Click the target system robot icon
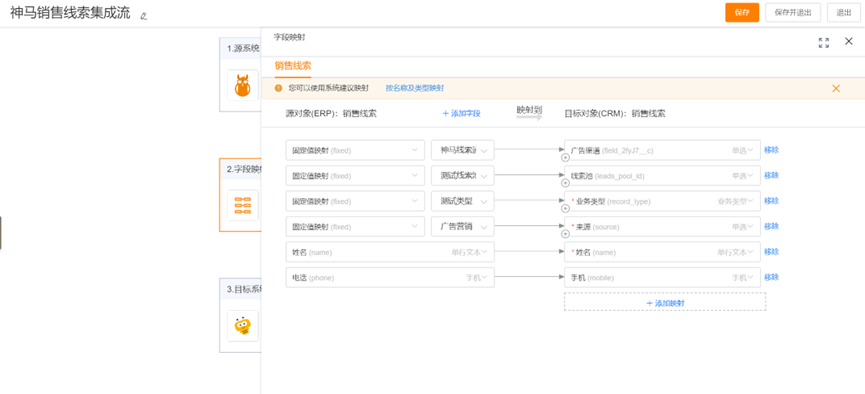 pyautogui.click(x=243, y=326)
